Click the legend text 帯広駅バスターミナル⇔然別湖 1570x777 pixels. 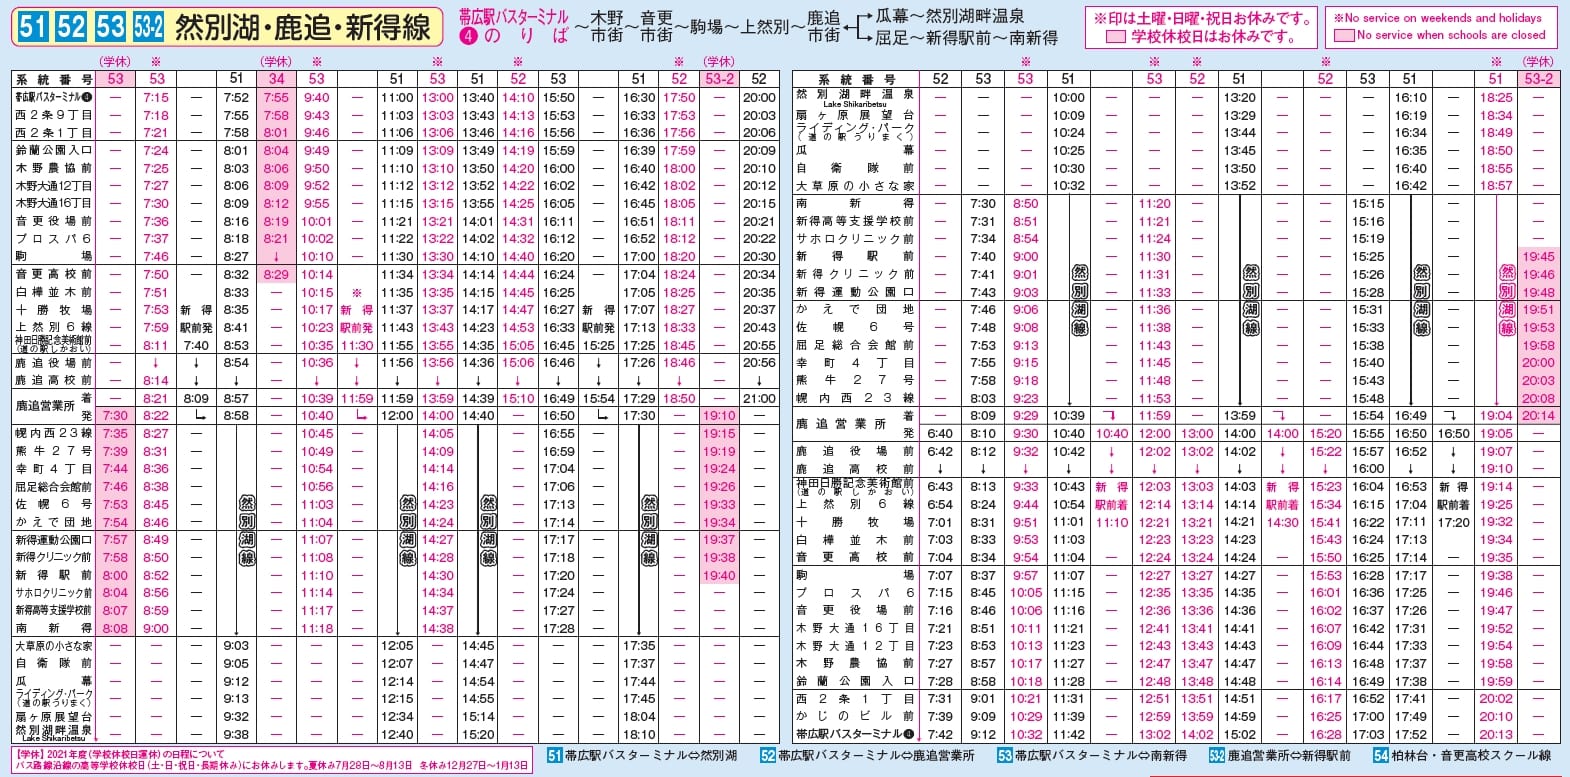tap(651, 756)
